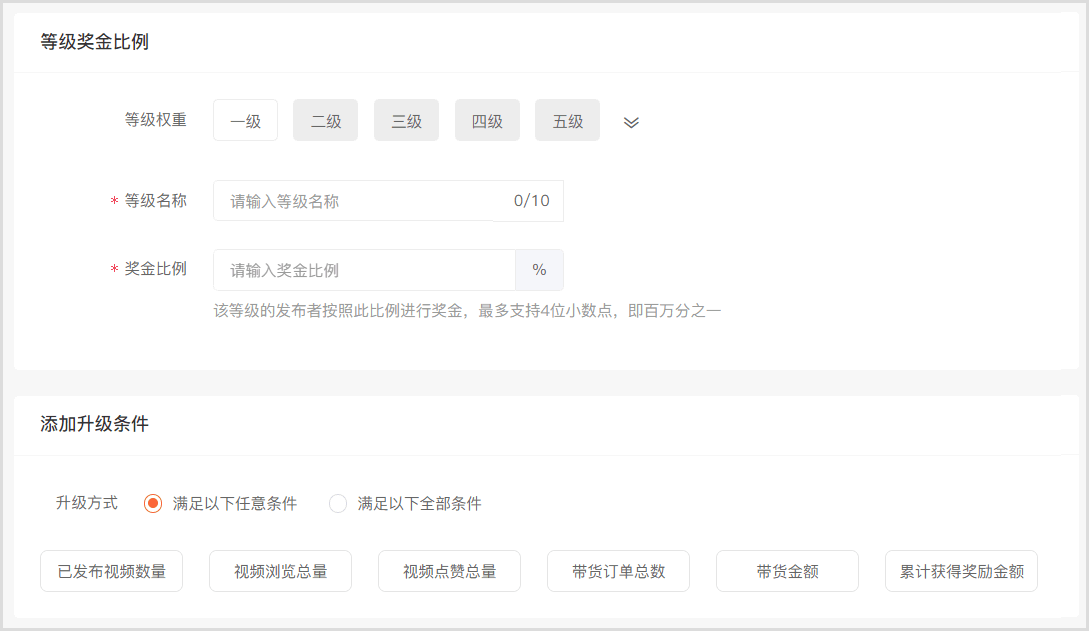Select 满足以下任意条件 radio option
The image size is (1089, 631).
coord(153,503)
